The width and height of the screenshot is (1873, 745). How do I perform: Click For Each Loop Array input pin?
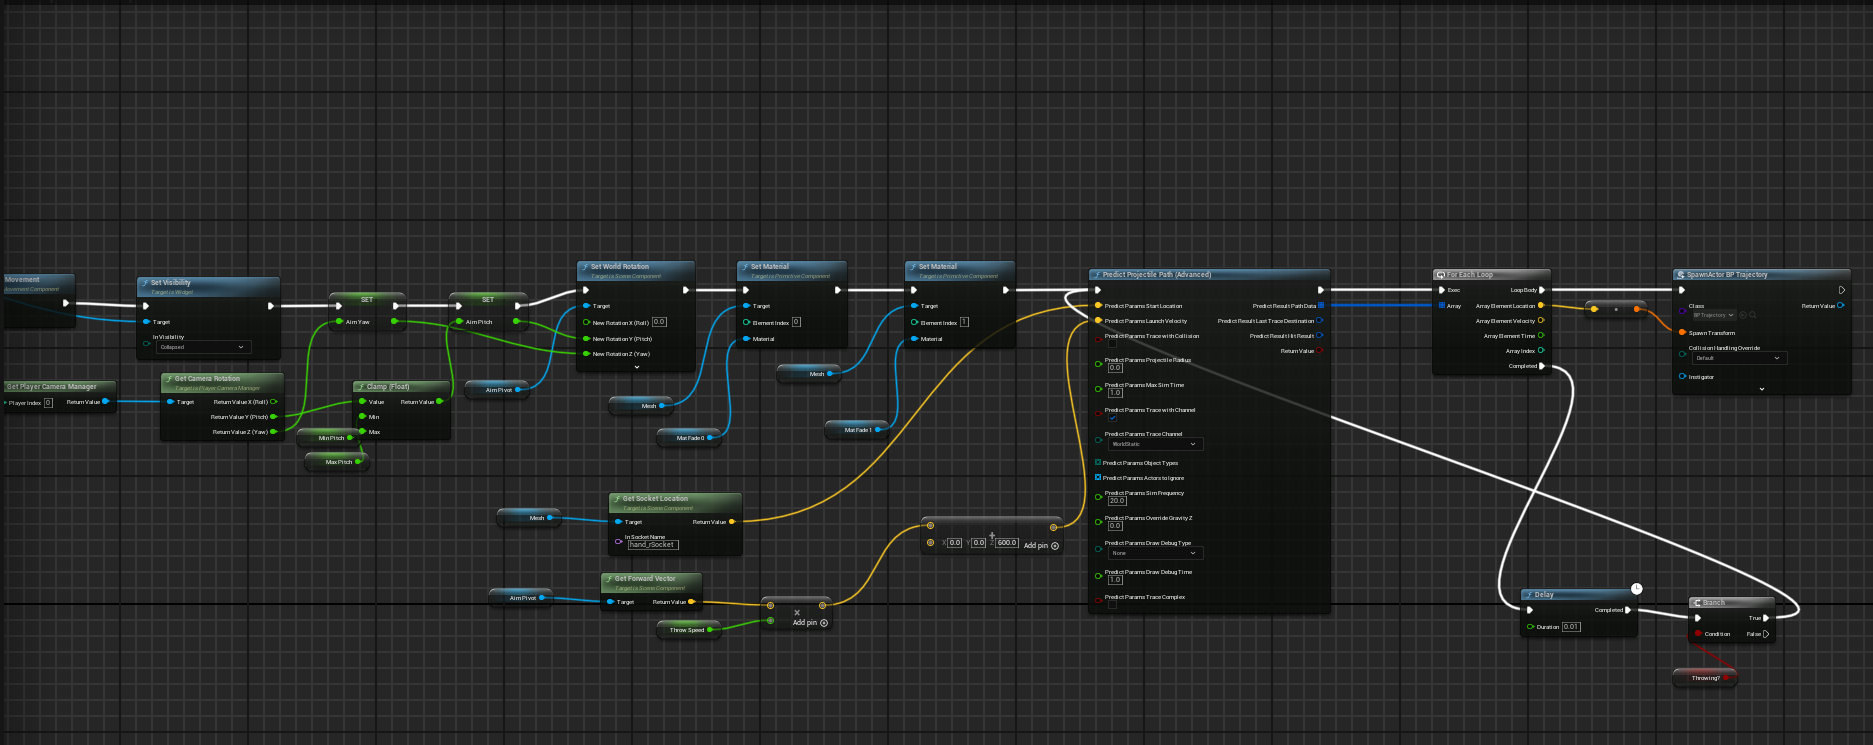1442,305
